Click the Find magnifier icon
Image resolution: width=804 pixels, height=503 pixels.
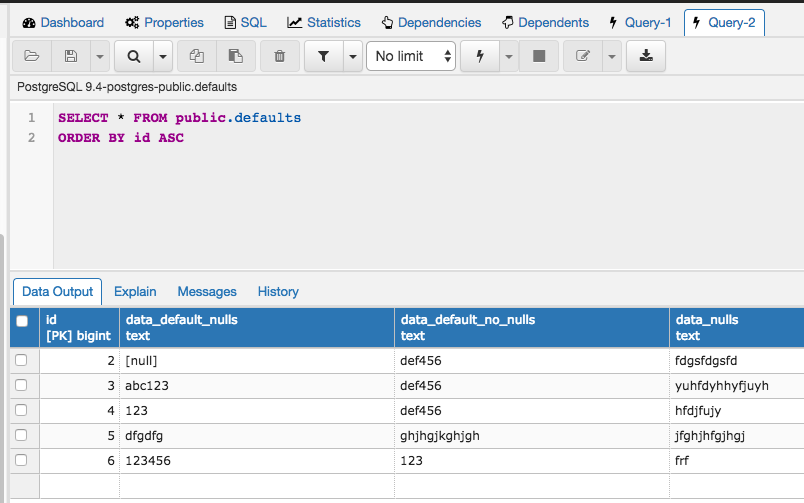pos(134,57)
